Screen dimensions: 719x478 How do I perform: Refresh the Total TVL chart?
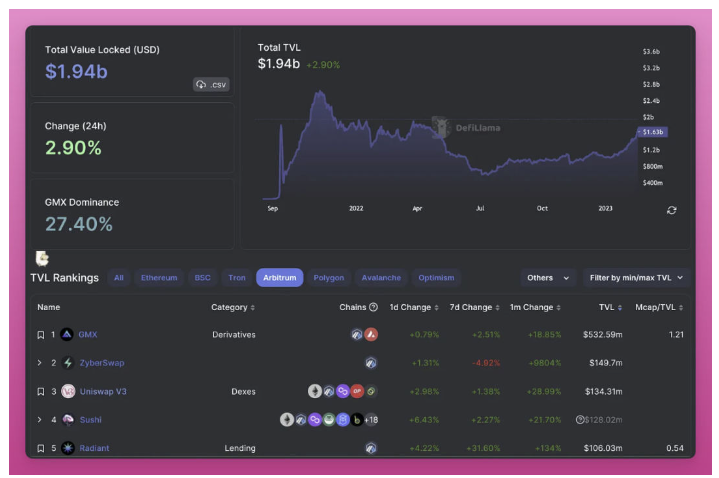coord(671,210)
